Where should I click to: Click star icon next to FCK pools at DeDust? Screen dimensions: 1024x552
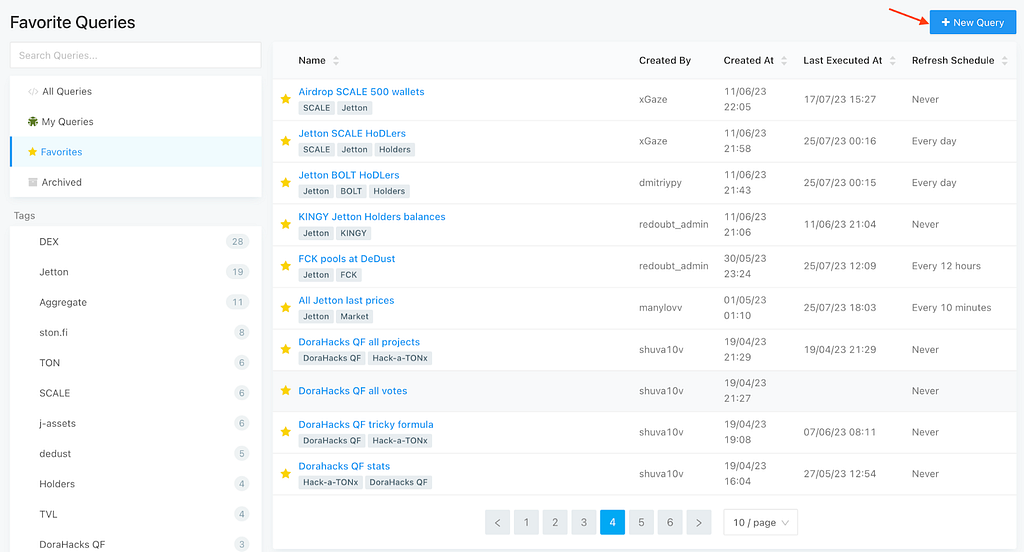pos(285,266)
